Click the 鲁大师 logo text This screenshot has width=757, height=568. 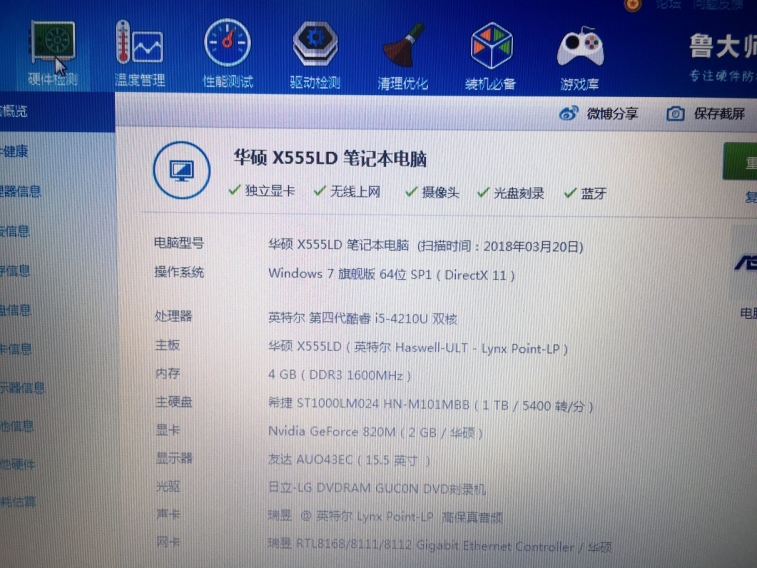(x=723, y=46)
